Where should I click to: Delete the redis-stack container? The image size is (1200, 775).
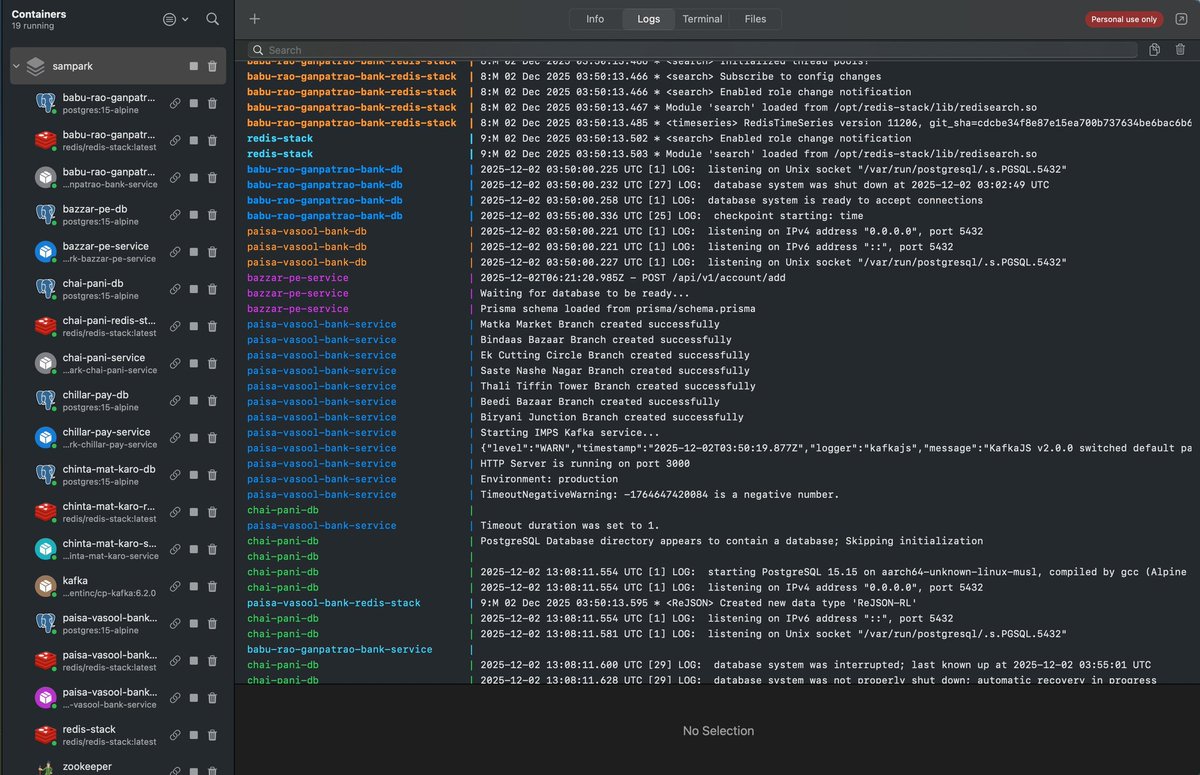pos(212,735)
